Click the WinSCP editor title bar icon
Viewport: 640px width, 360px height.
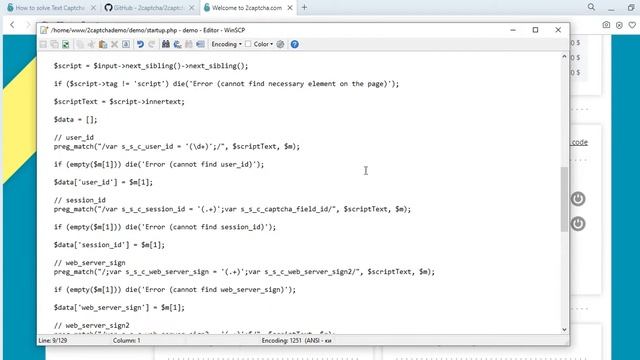pyautogui.click(x=44, y=30)
